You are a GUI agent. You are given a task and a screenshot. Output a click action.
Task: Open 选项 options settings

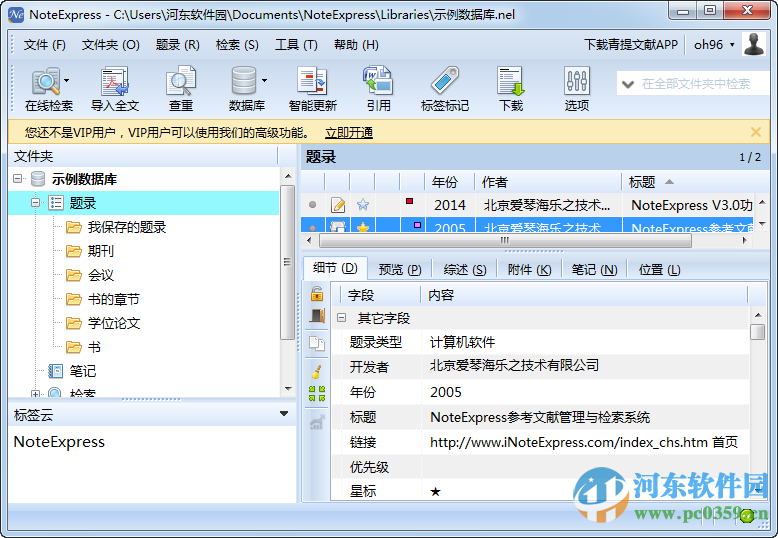pyautogui.click(x=577, y=89)
